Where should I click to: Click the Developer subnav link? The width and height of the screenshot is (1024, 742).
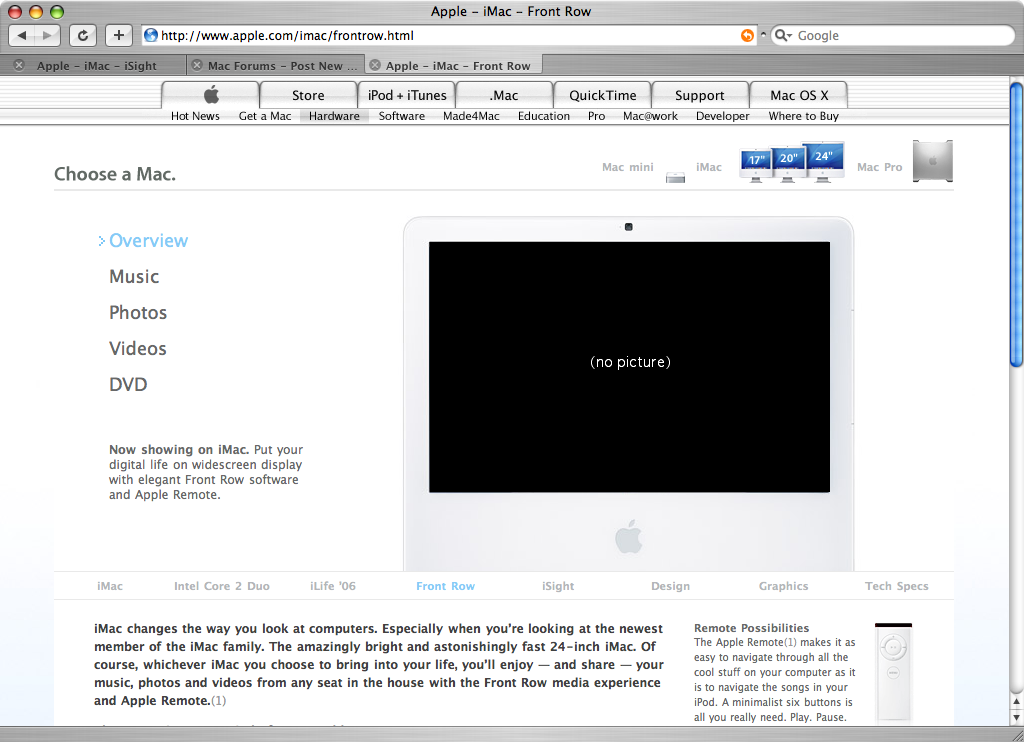[x=722, y=116]
